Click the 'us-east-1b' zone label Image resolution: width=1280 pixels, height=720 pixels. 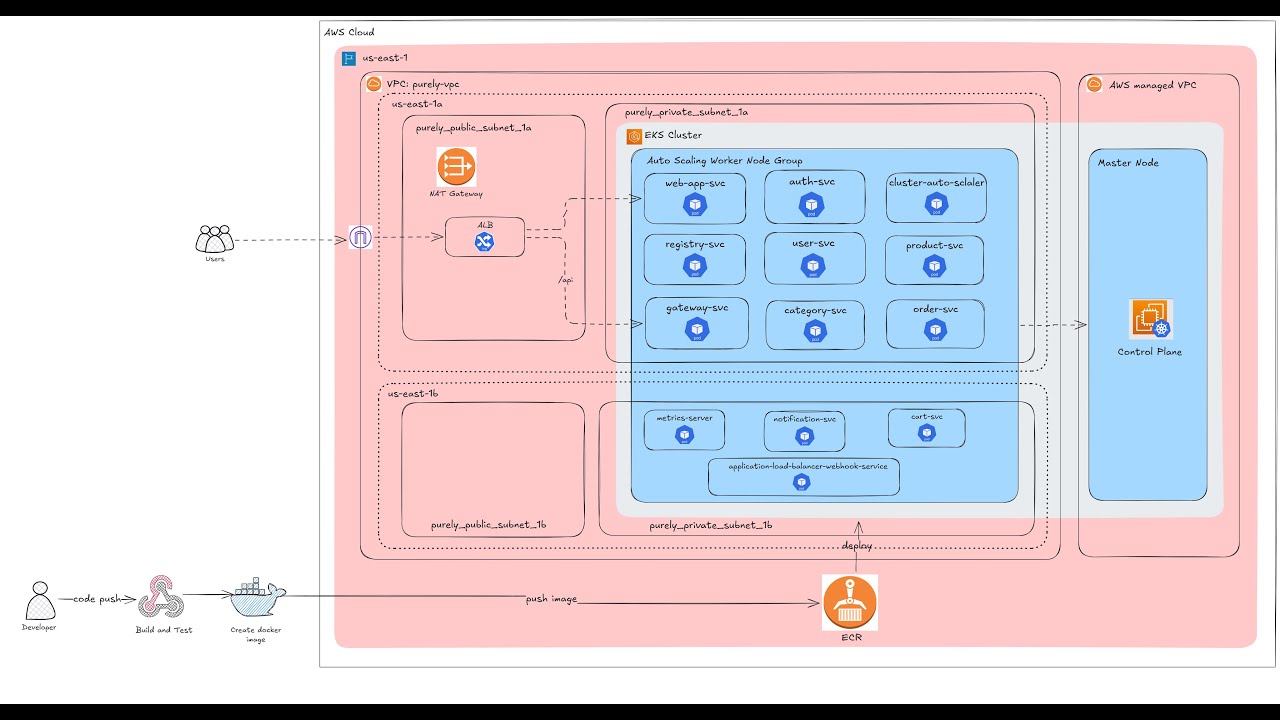tap(413, 394)
